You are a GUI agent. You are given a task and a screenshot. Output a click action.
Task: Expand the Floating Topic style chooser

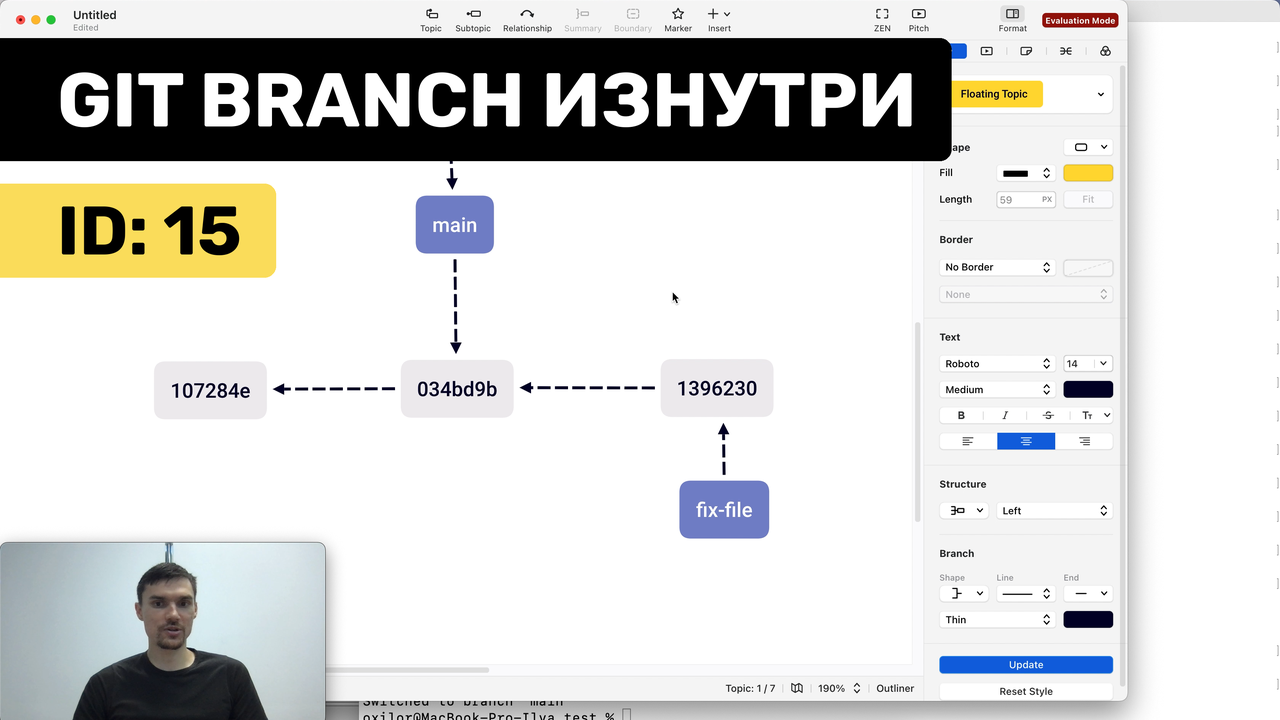(1101, 94)
